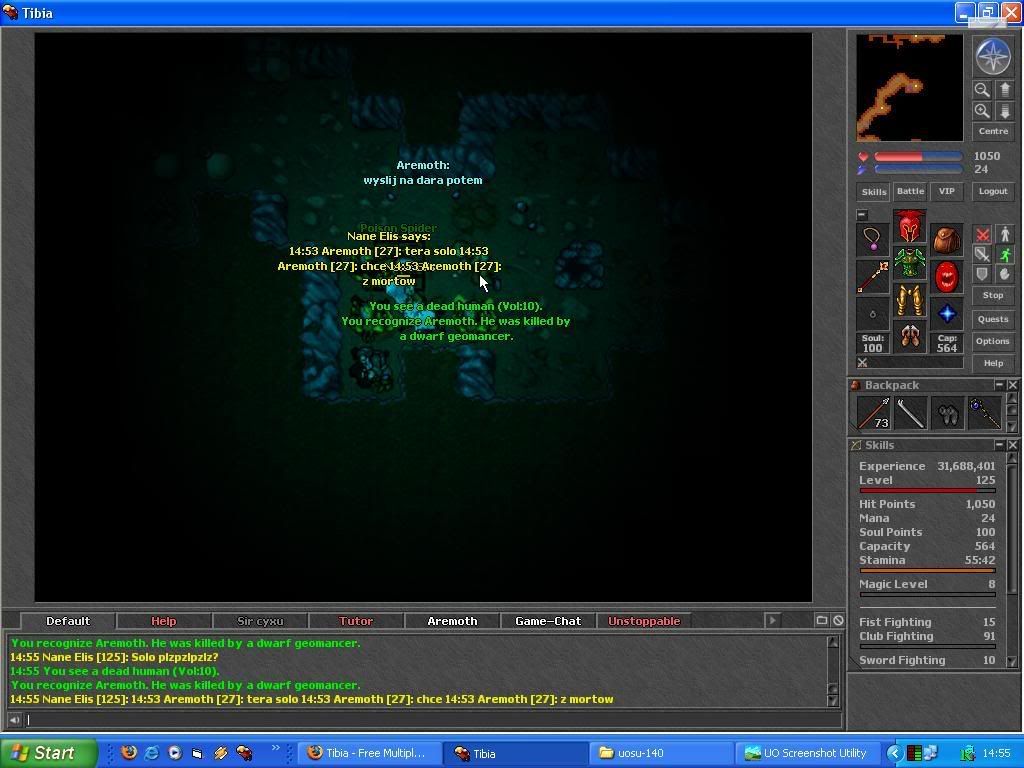Move the minimap up one floor

1004,90
